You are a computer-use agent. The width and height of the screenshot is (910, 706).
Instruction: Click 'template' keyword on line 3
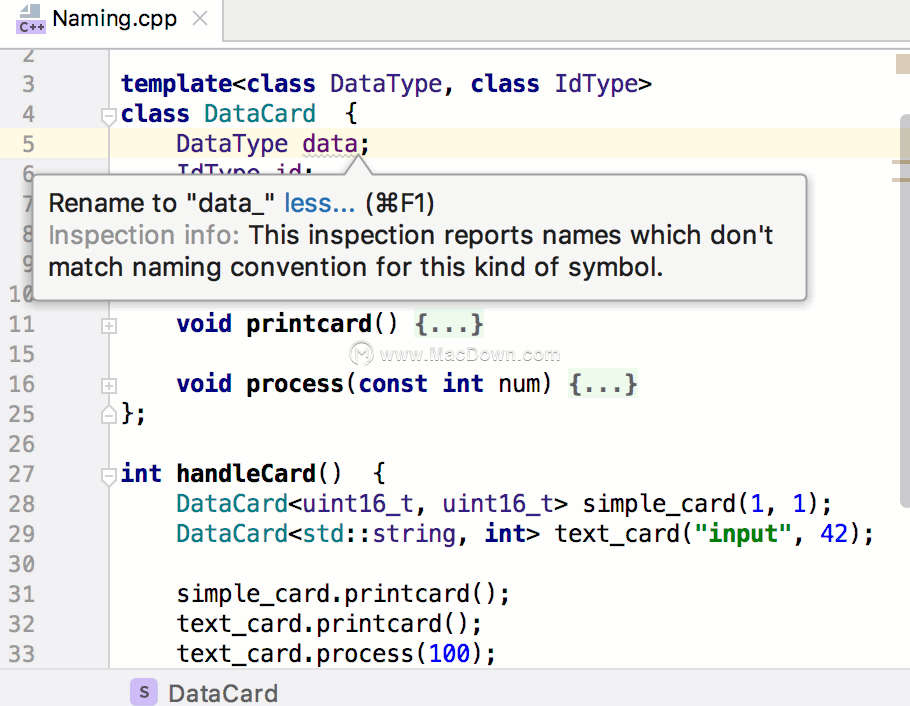pos(177,84)
